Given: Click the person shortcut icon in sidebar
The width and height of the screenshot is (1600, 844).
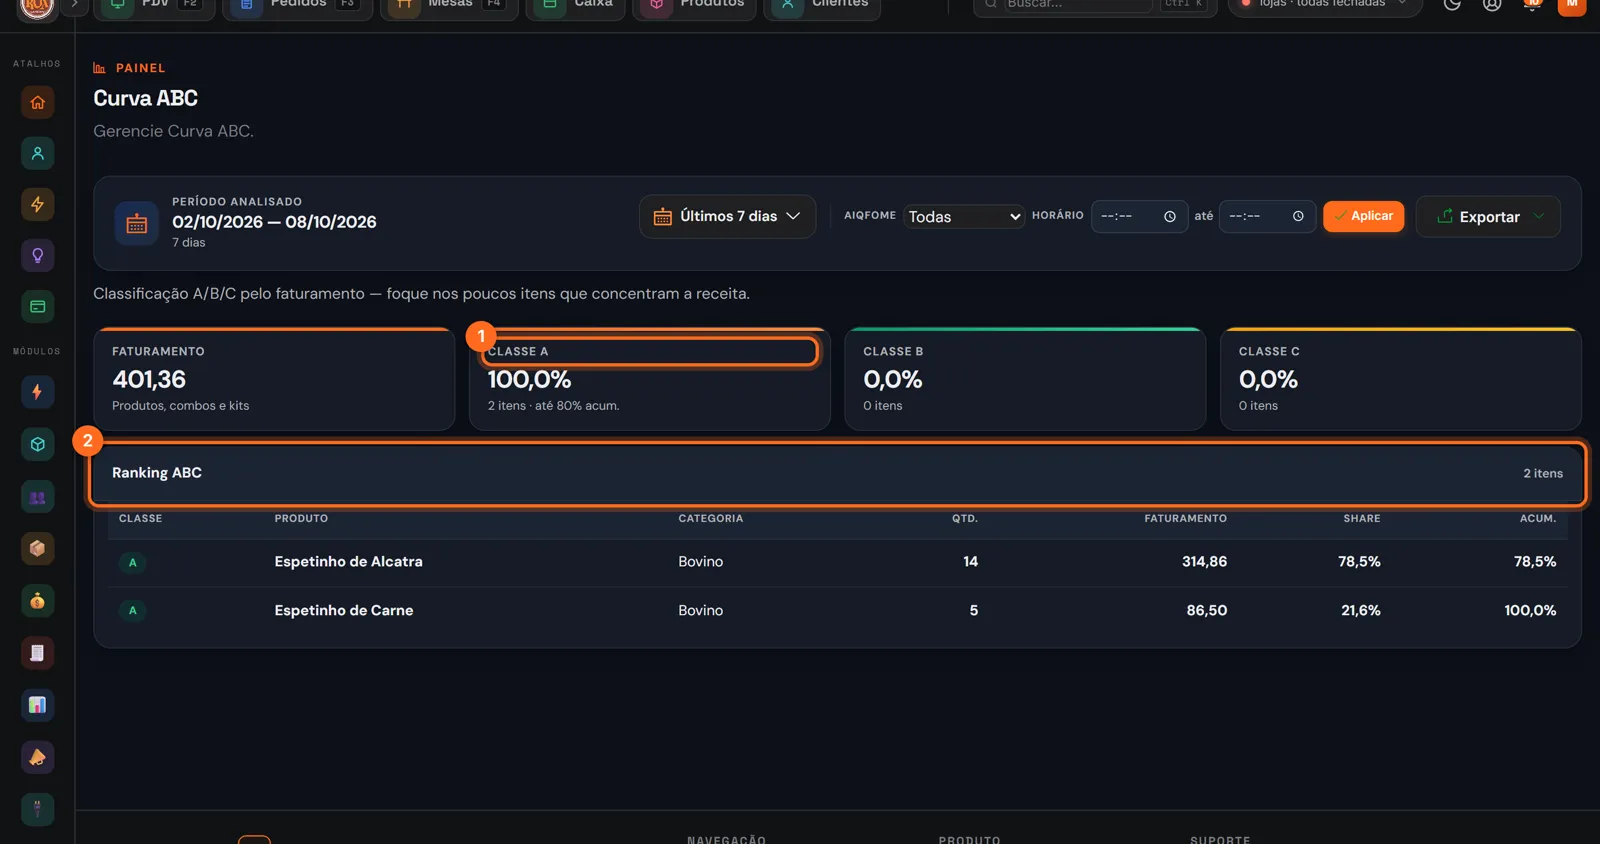Looking at the screenshot, I should pyautogui.click(x=37, y=153).
